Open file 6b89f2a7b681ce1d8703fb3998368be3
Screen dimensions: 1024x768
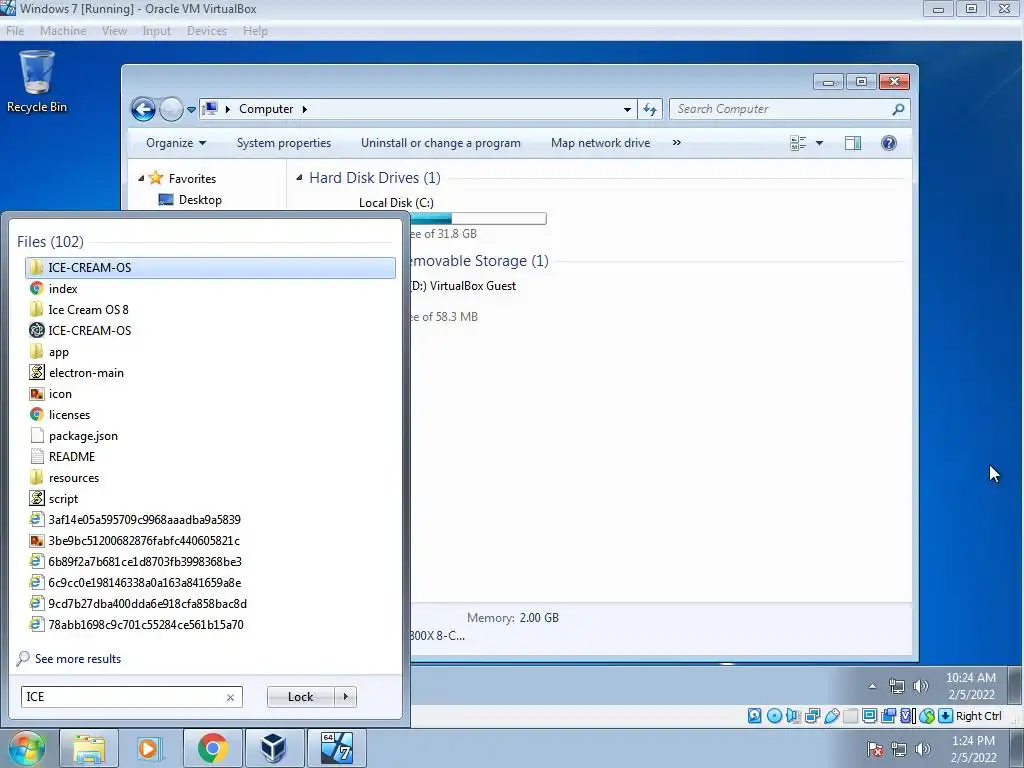210,562
